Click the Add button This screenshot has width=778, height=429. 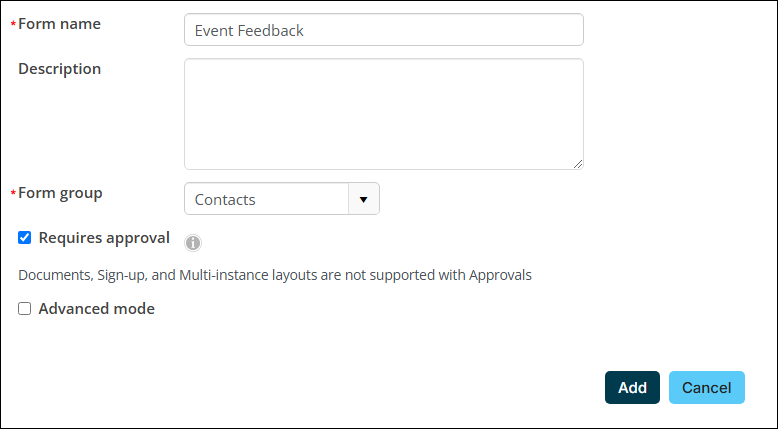click(632, 387)
